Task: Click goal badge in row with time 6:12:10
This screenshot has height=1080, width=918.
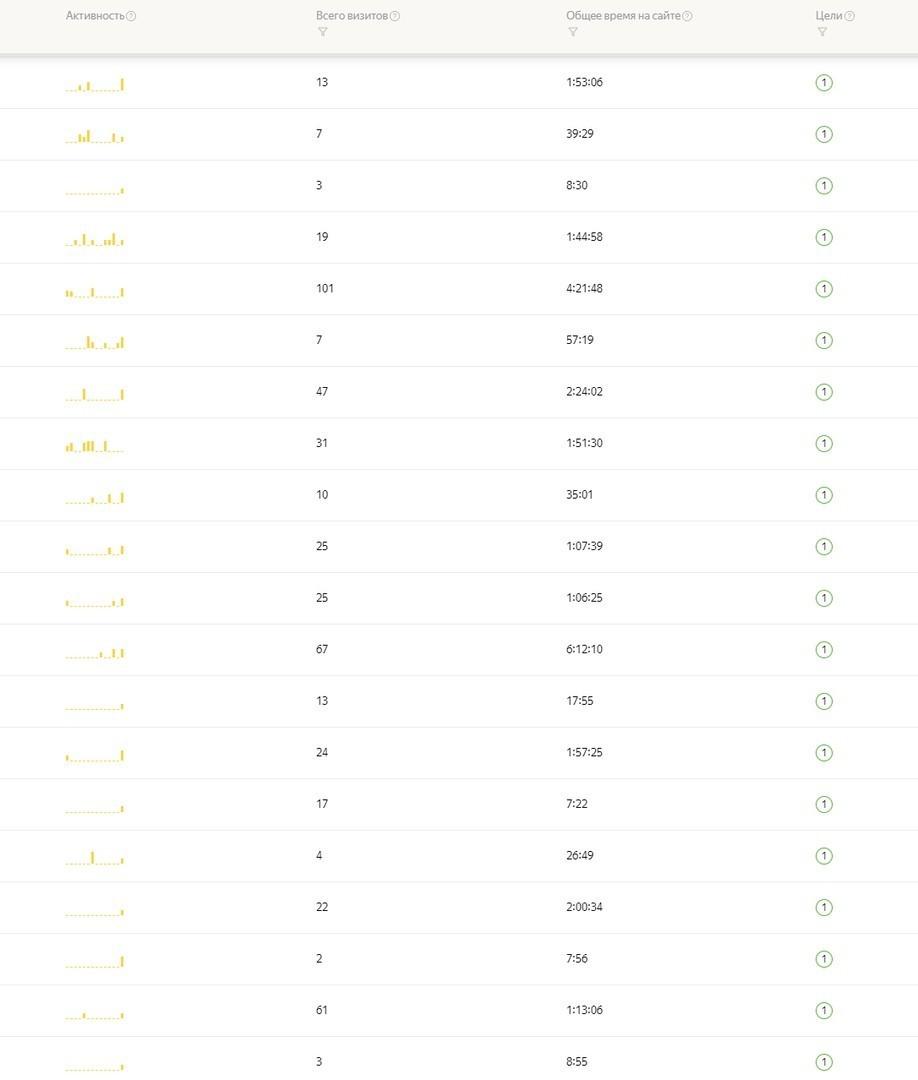Action: [824, 650]
